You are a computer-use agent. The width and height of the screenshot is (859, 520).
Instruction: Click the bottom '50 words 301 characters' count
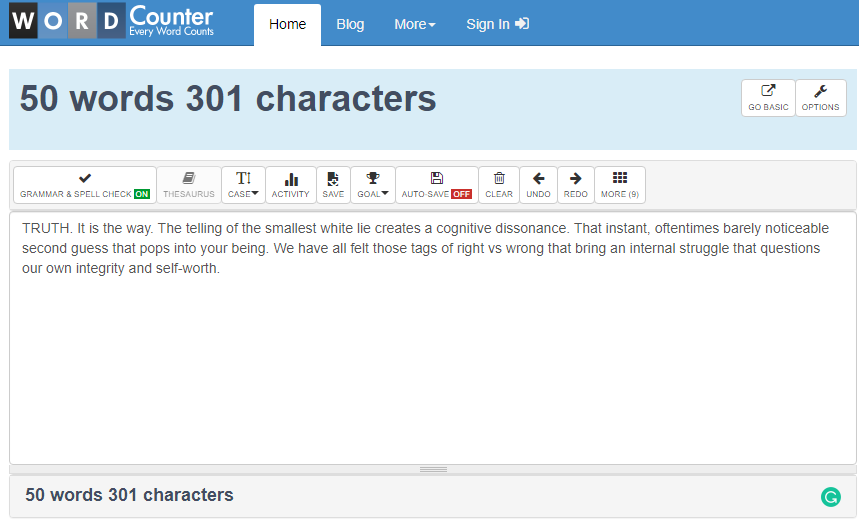129,495
